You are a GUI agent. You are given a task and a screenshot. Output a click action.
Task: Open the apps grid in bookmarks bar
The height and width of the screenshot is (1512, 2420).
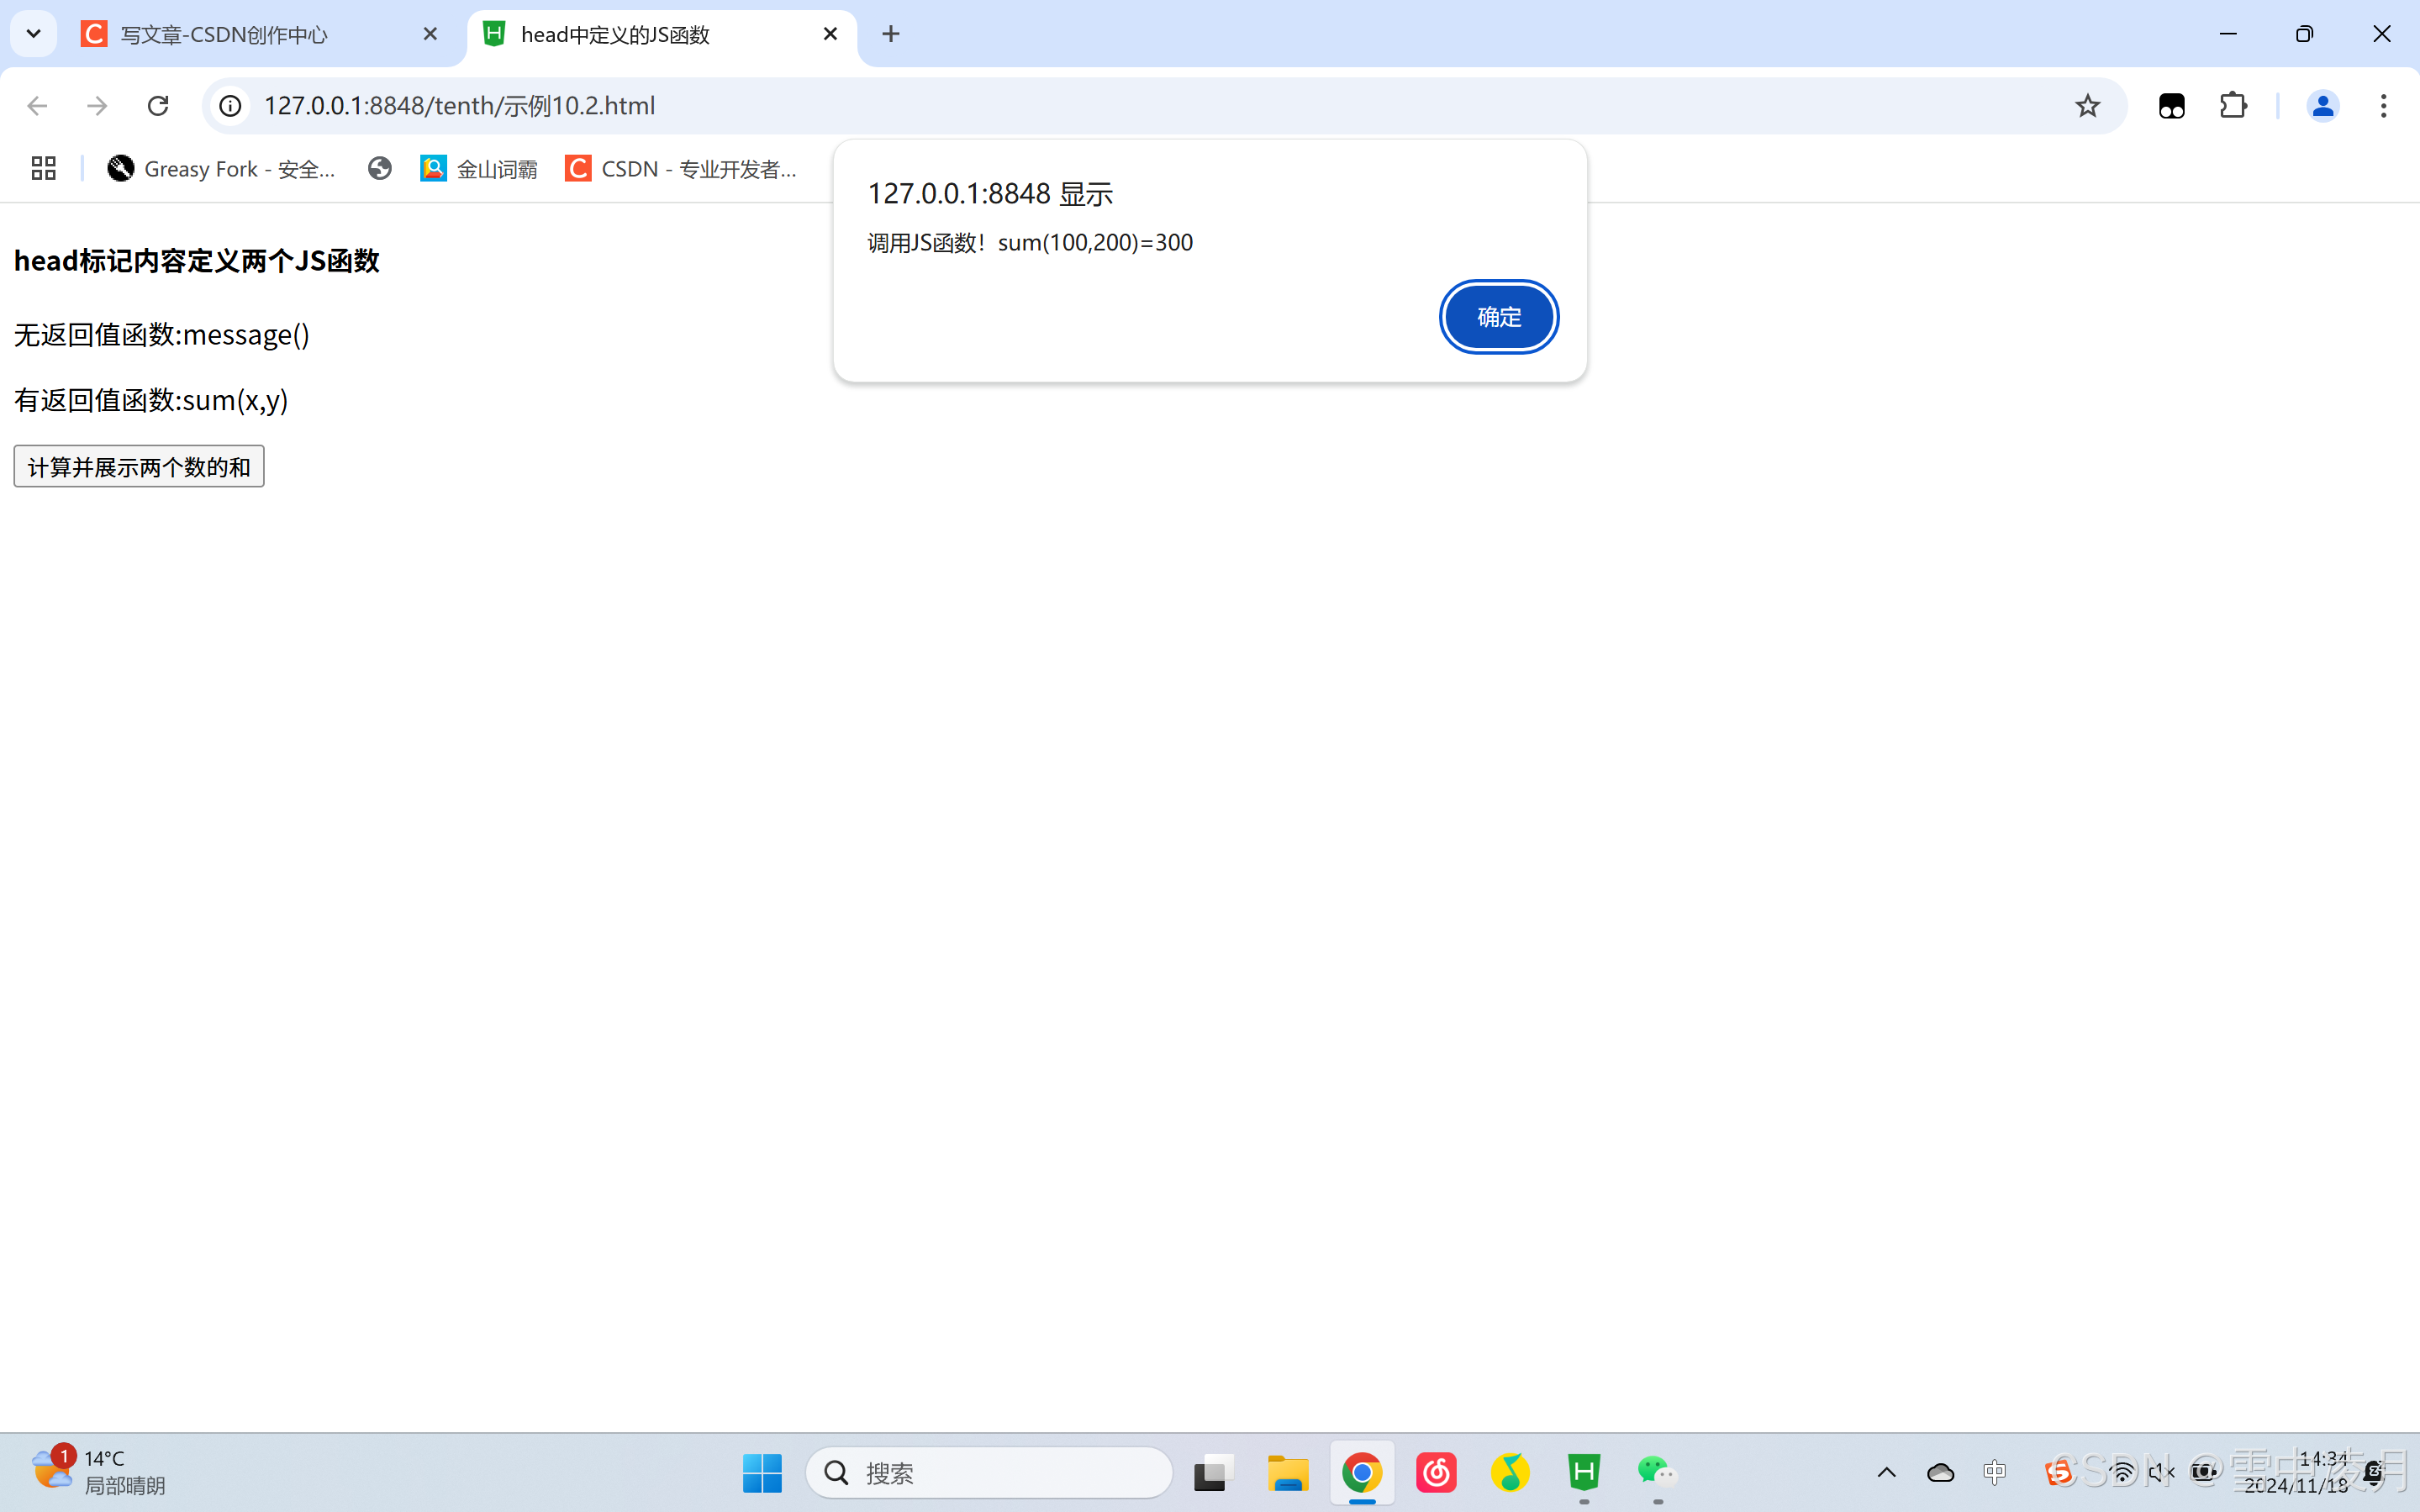click(43, 169)
